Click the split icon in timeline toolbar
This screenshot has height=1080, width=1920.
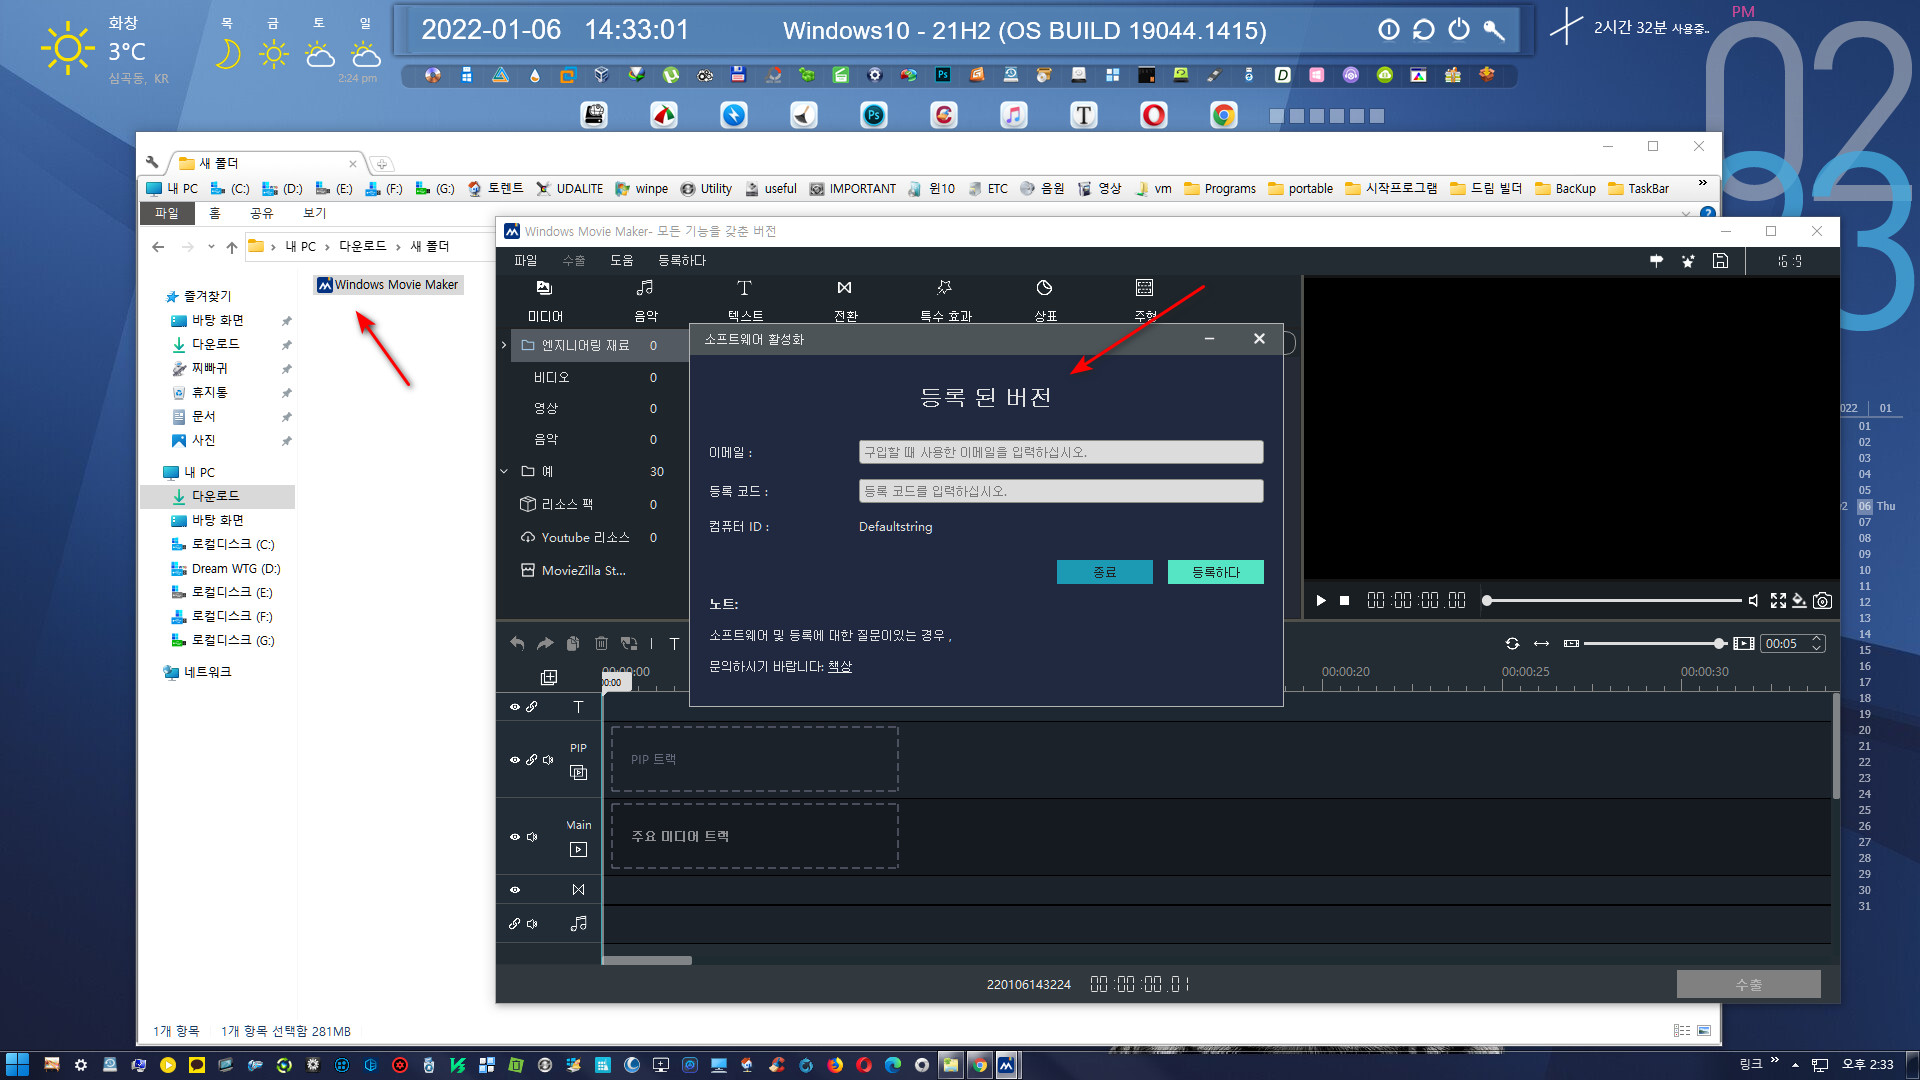click(x=651, y=643)
